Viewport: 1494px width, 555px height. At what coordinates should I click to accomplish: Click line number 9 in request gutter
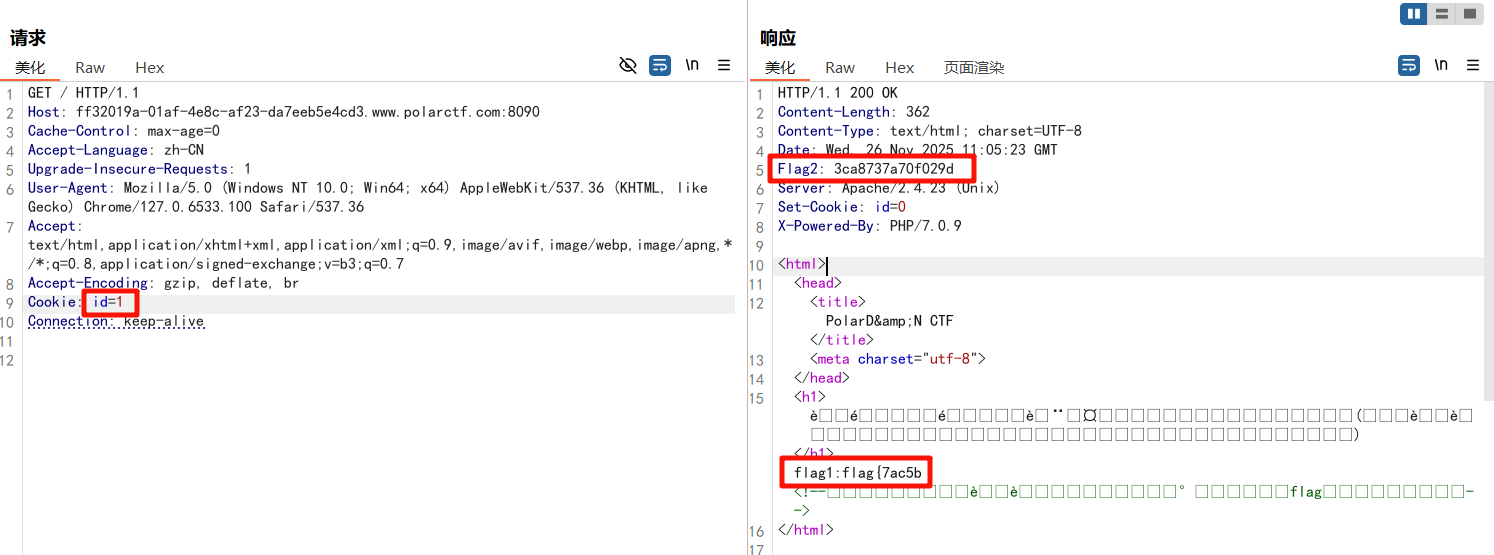[x=8, y=302]
